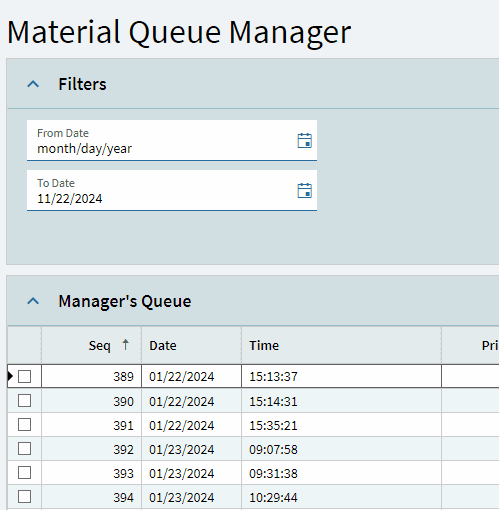This screenshot has width=499, height=510.
Task: Enable the checkbox for seq 393
Action: click(x=24, y=473)
